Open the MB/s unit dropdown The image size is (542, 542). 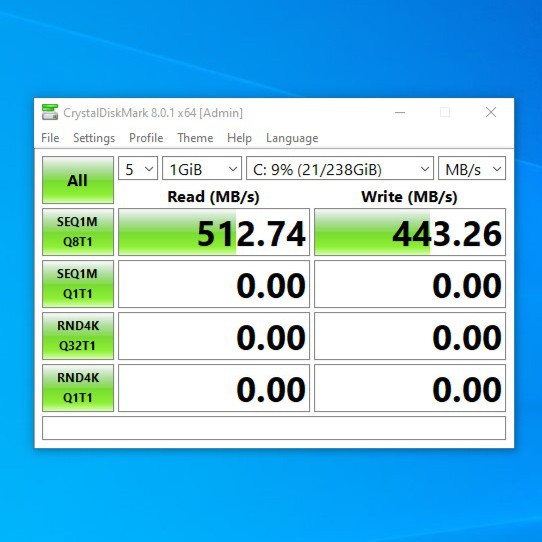472,168
